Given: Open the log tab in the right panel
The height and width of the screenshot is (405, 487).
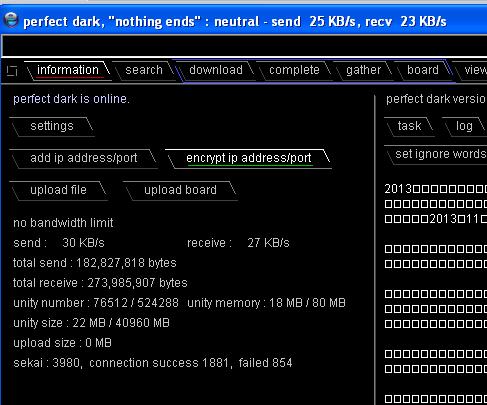Looking at the screenshot, I should tap(464, 126).
